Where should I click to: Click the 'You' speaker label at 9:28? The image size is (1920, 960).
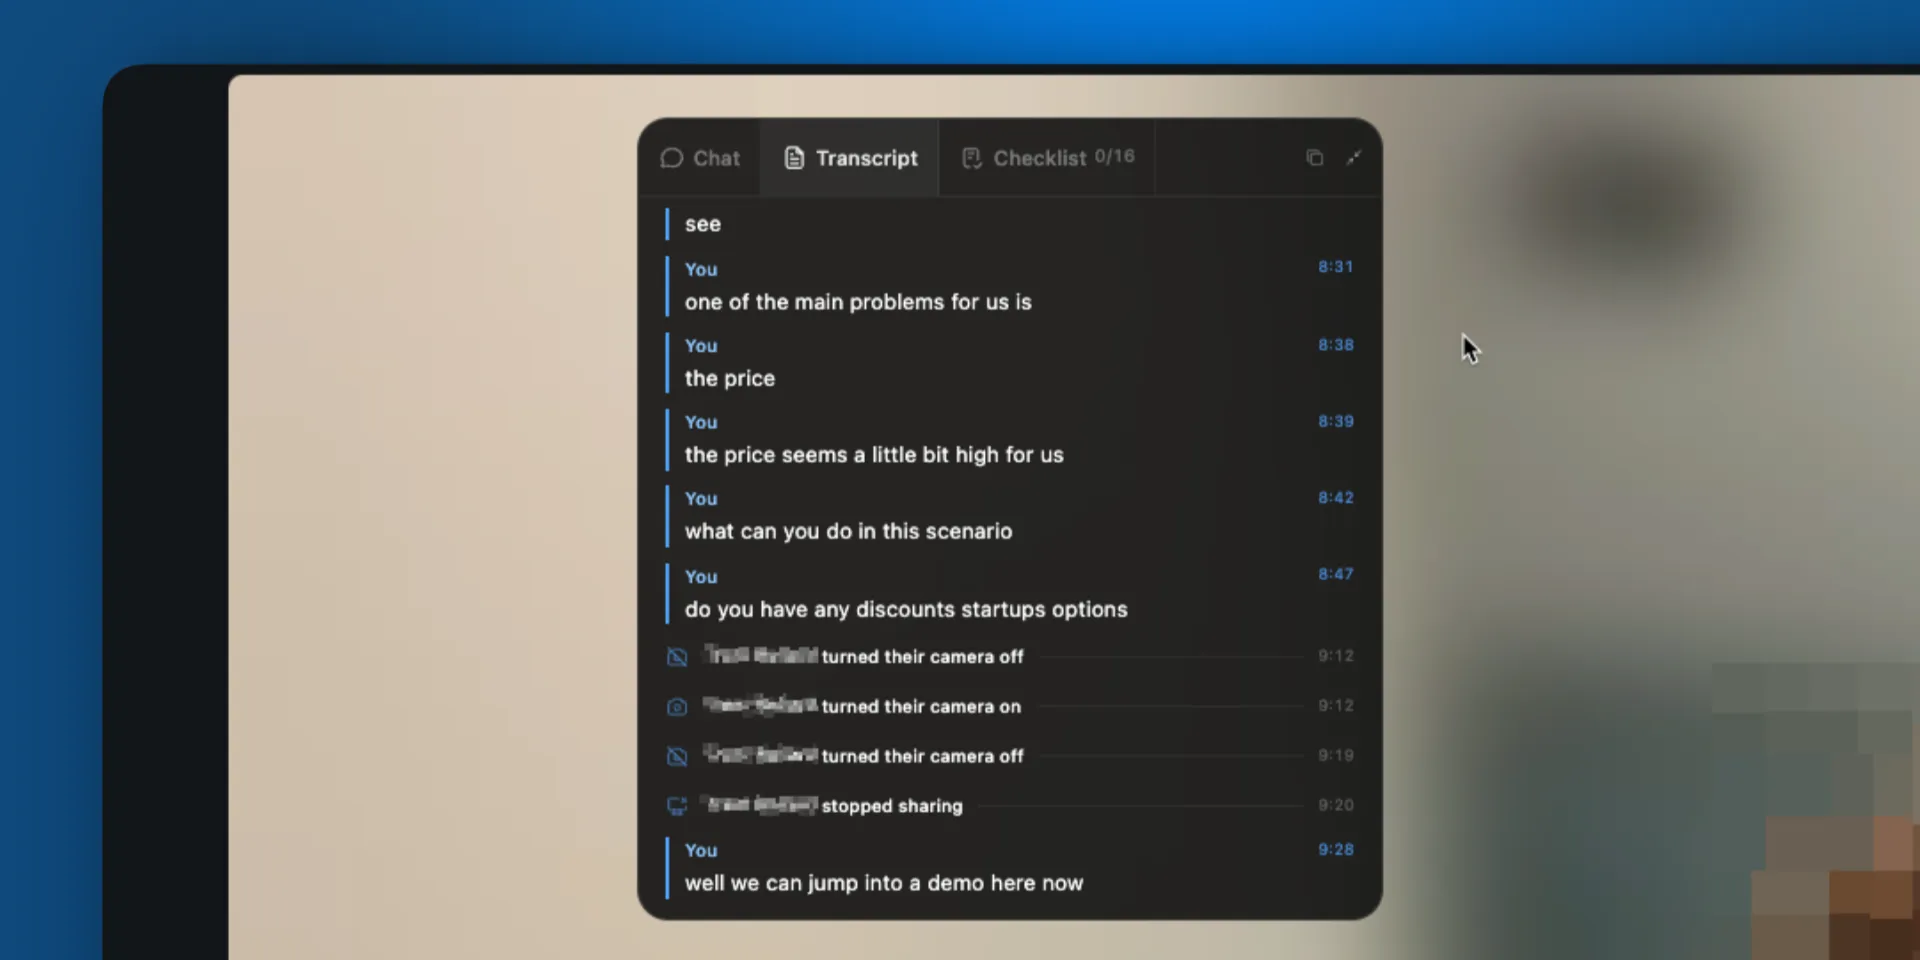[701, 851]
